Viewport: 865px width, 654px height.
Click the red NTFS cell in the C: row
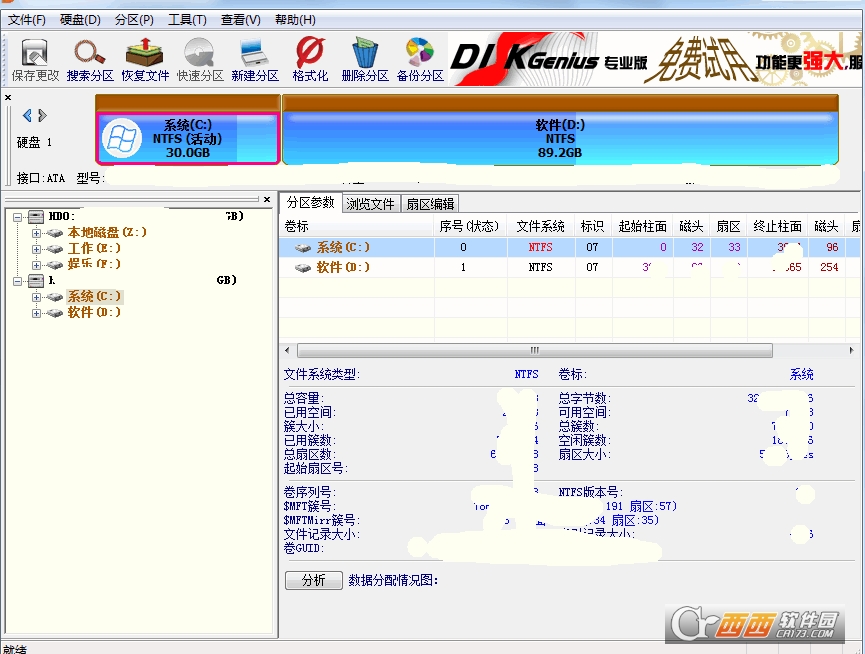point(541,248)
